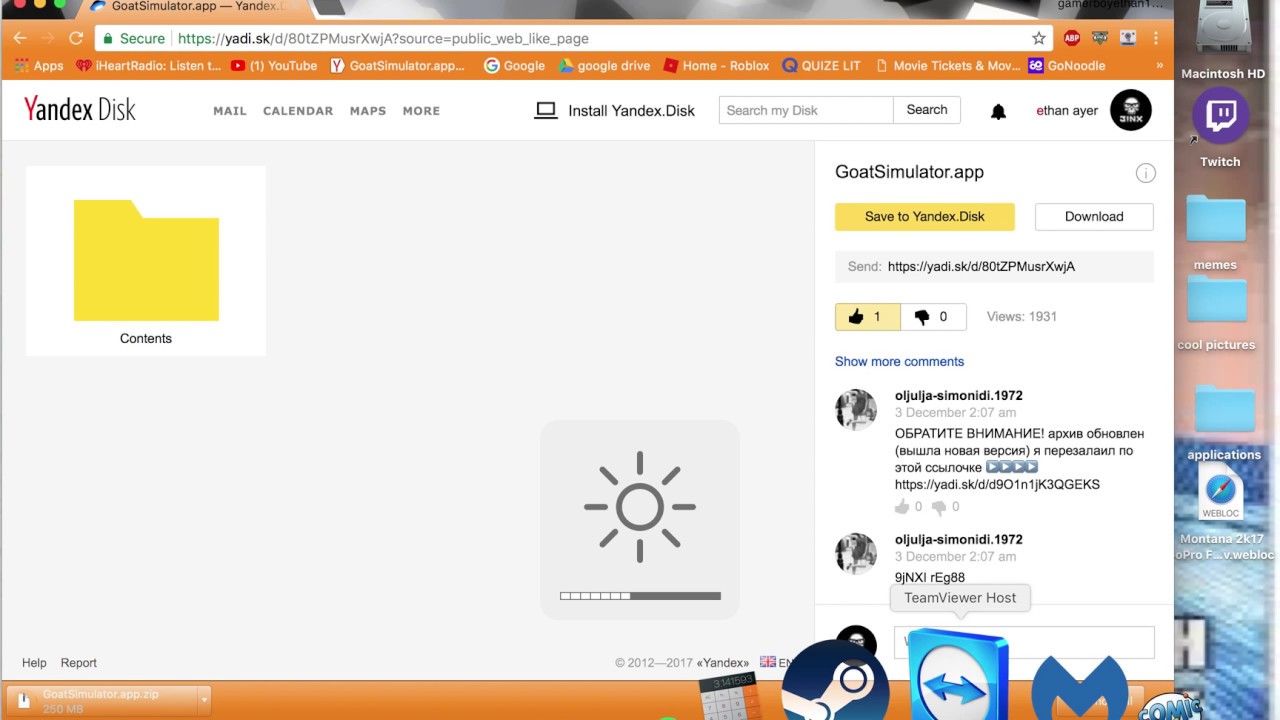Click the ethan ayer profile avatar

pyautogui.click(x=1131, y=110)
